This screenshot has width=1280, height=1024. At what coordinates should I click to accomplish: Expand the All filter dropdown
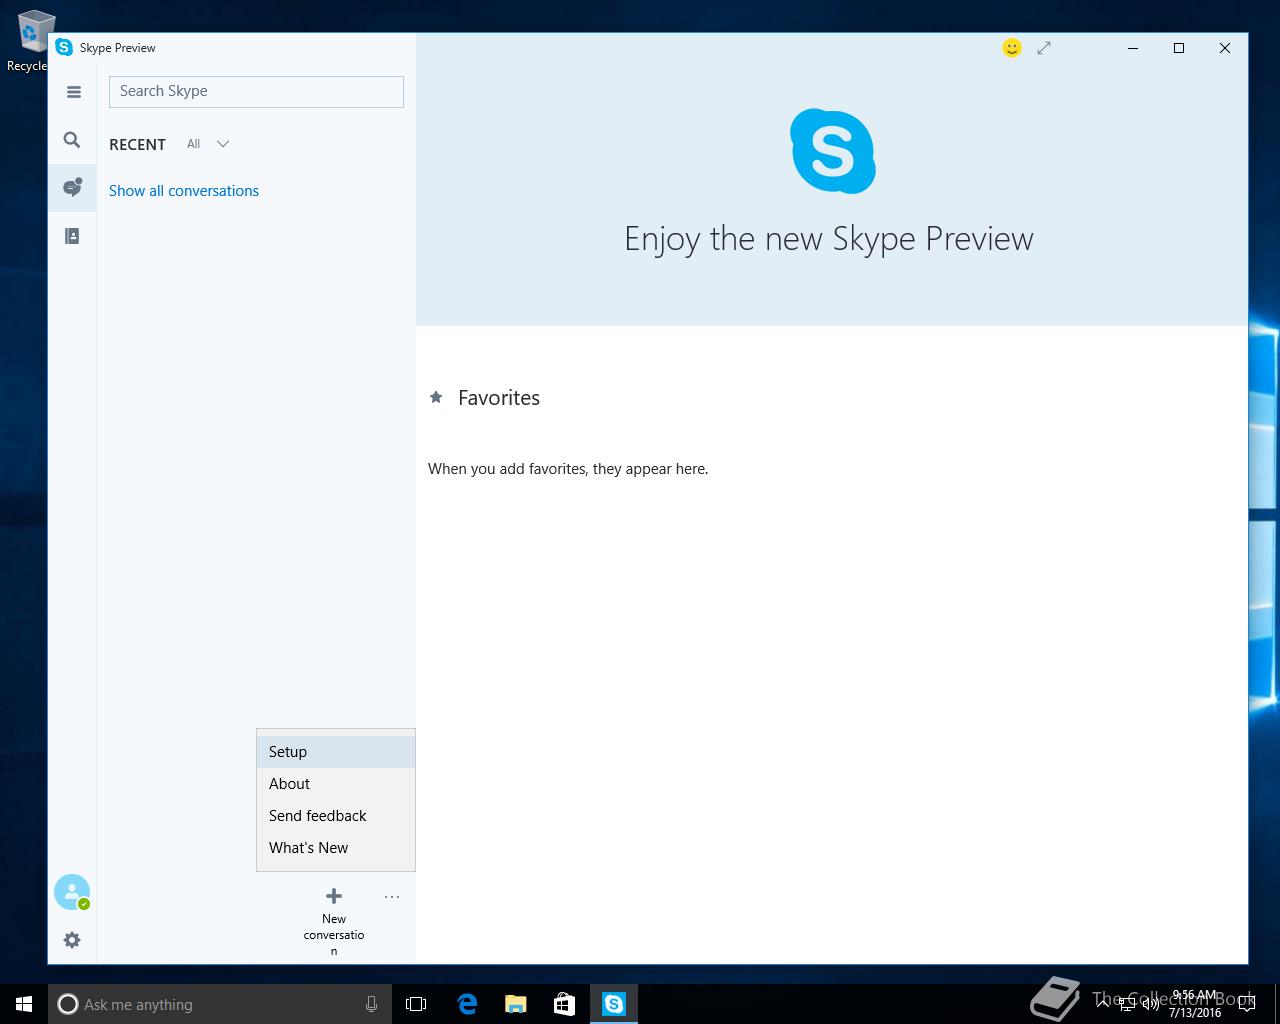(x=208, y=144)
